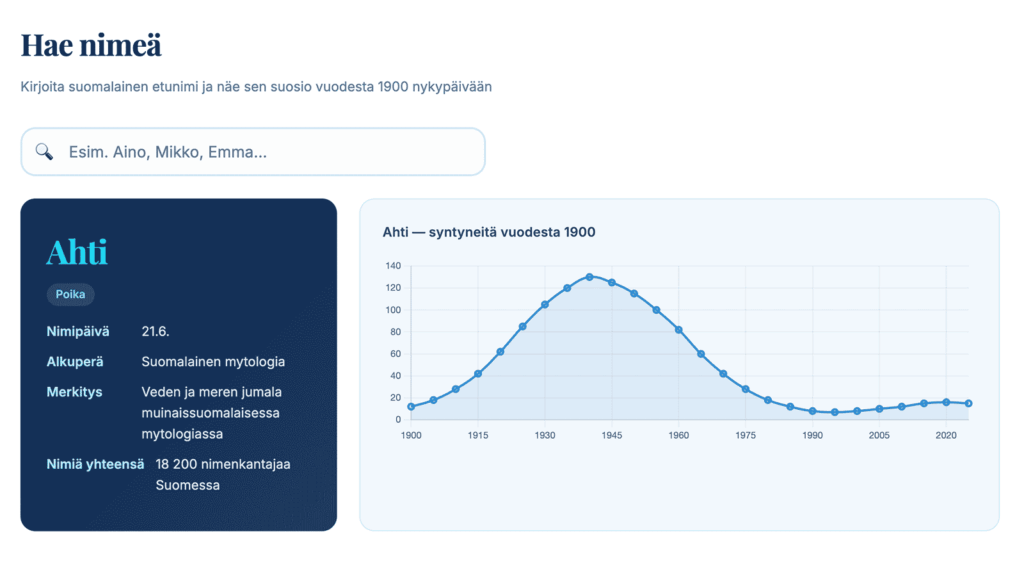Click the 1900 data point on chart
Viewport: 1024px width, 561px height.
411,406
